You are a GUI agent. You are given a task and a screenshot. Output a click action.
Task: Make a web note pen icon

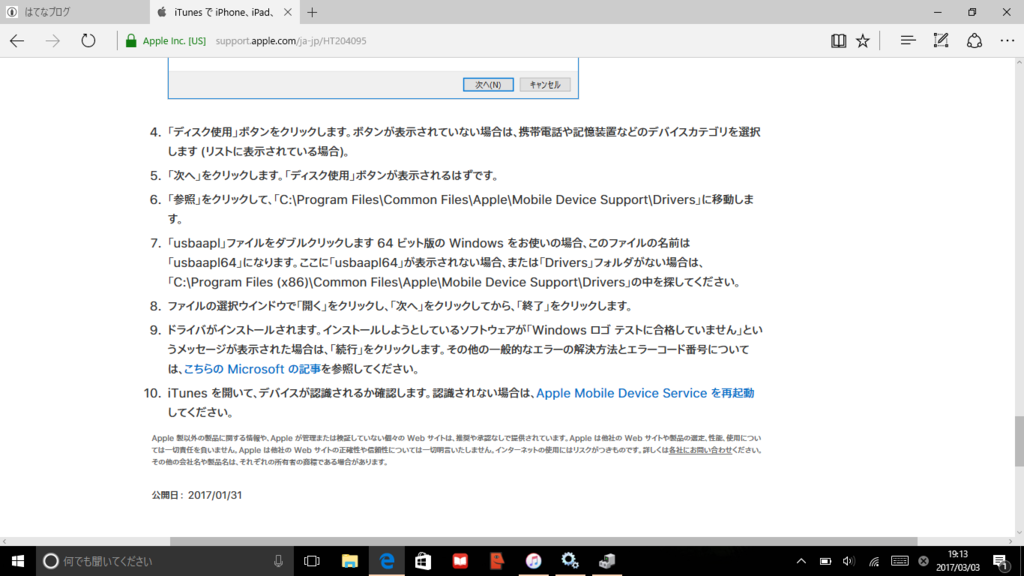[x=940, y=40]
